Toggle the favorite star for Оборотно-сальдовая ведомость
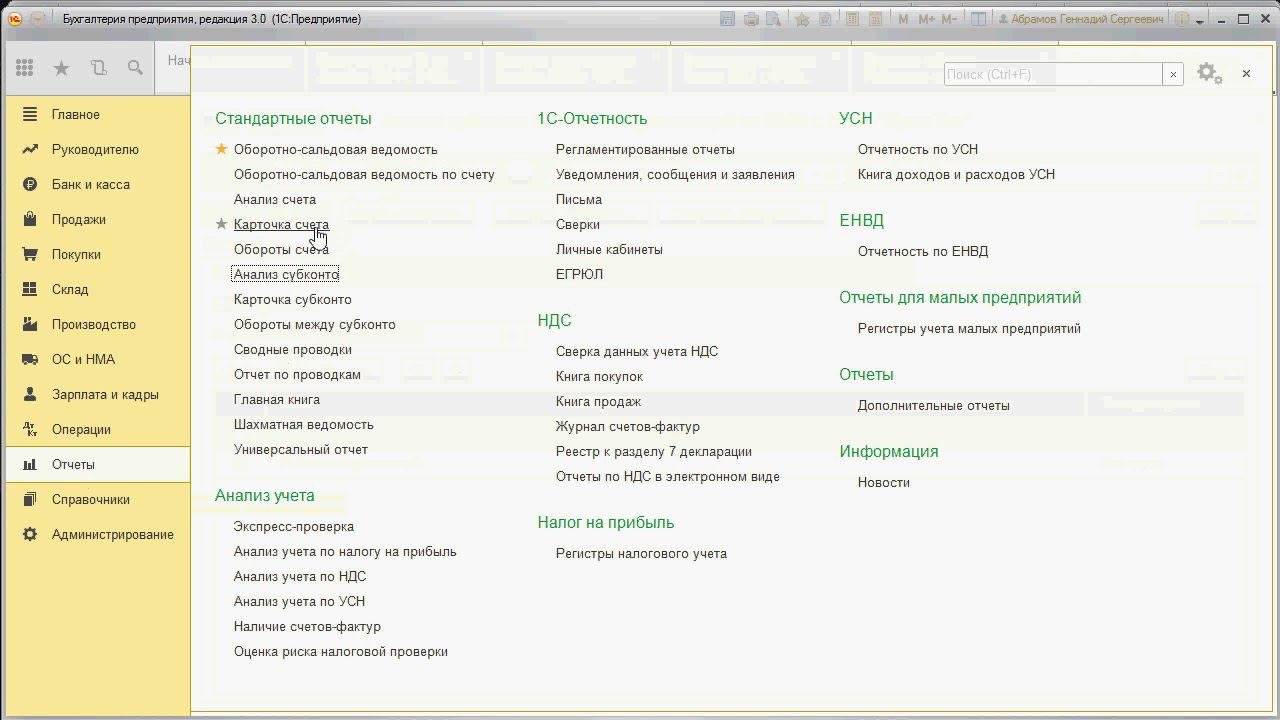The height and width of the screenshot is (720, 1280). coord(222,149)
